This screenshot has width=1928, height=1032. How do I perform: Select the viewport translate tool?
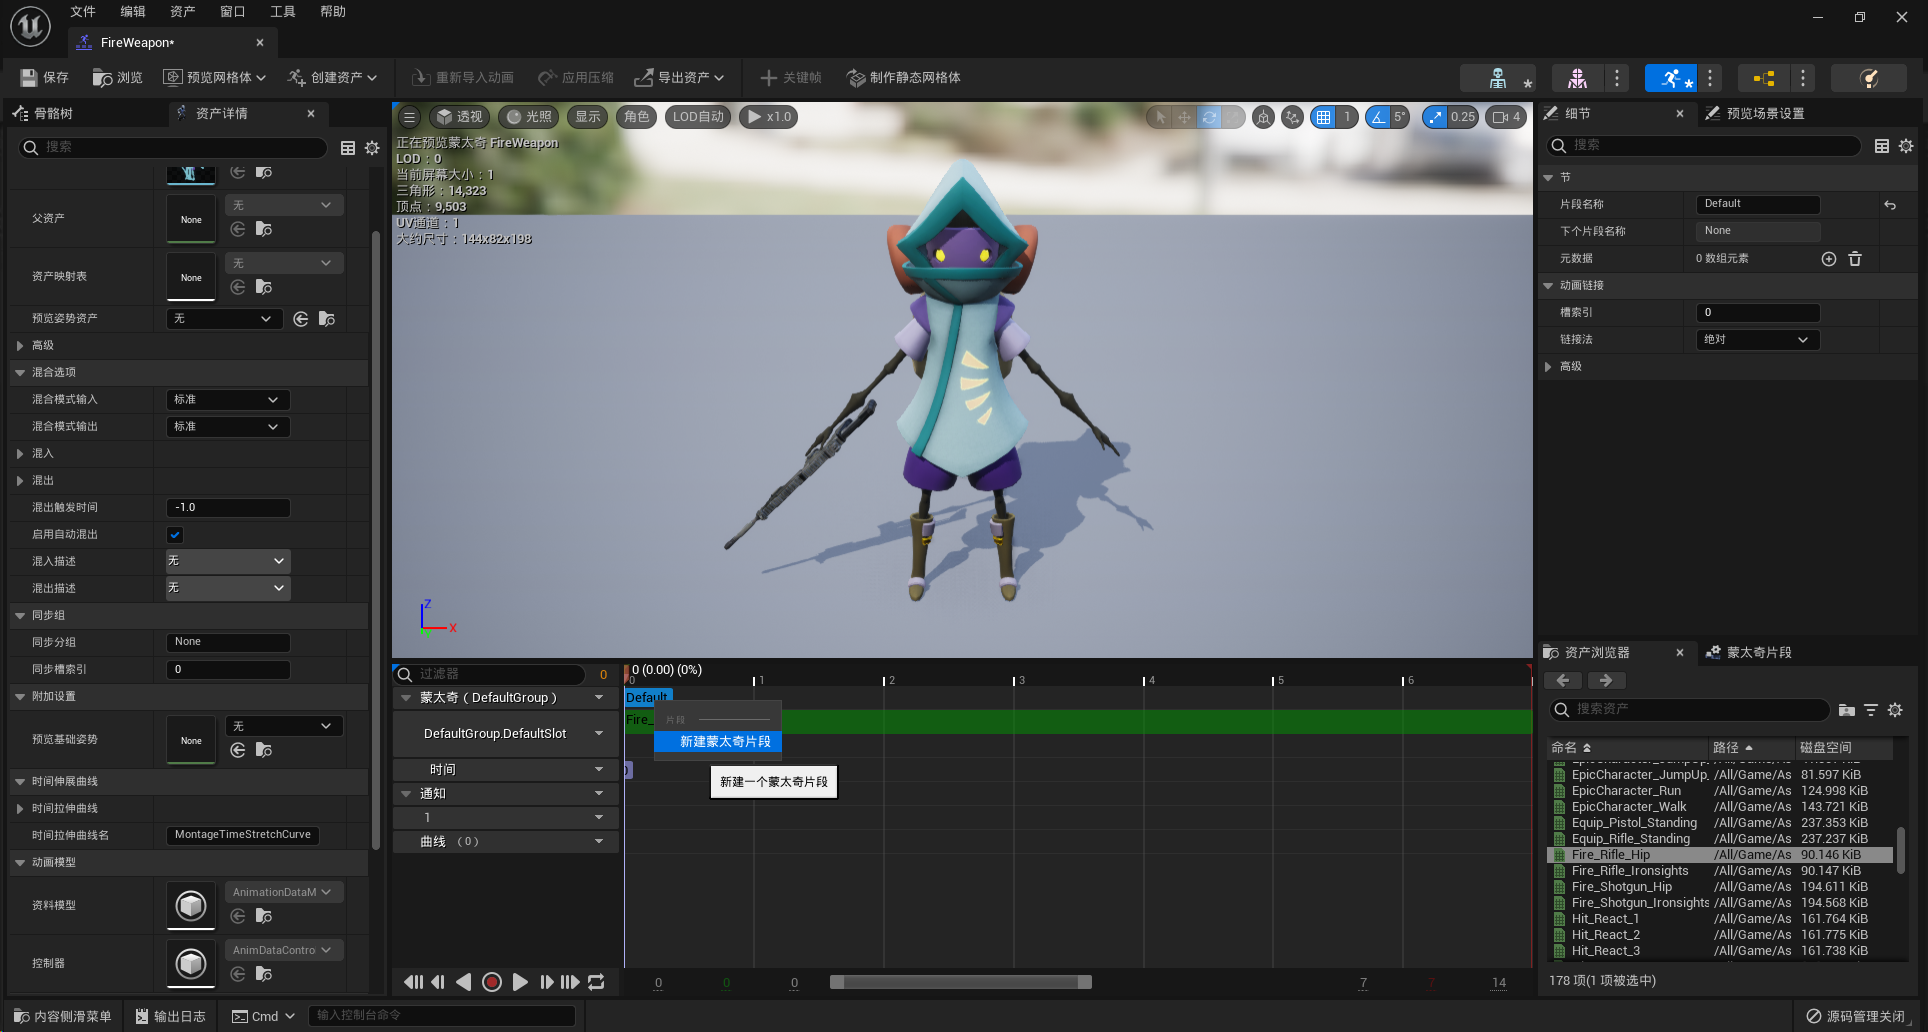pos(1184,117)
